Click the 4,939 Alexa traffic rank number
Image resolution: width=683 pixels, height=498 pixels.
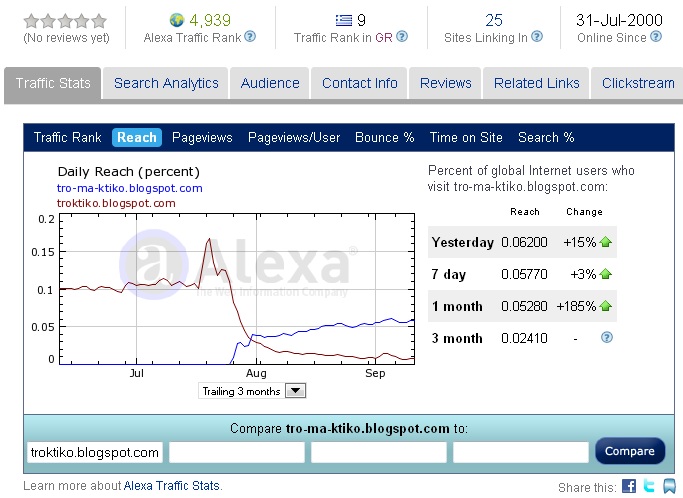(210, 20)
